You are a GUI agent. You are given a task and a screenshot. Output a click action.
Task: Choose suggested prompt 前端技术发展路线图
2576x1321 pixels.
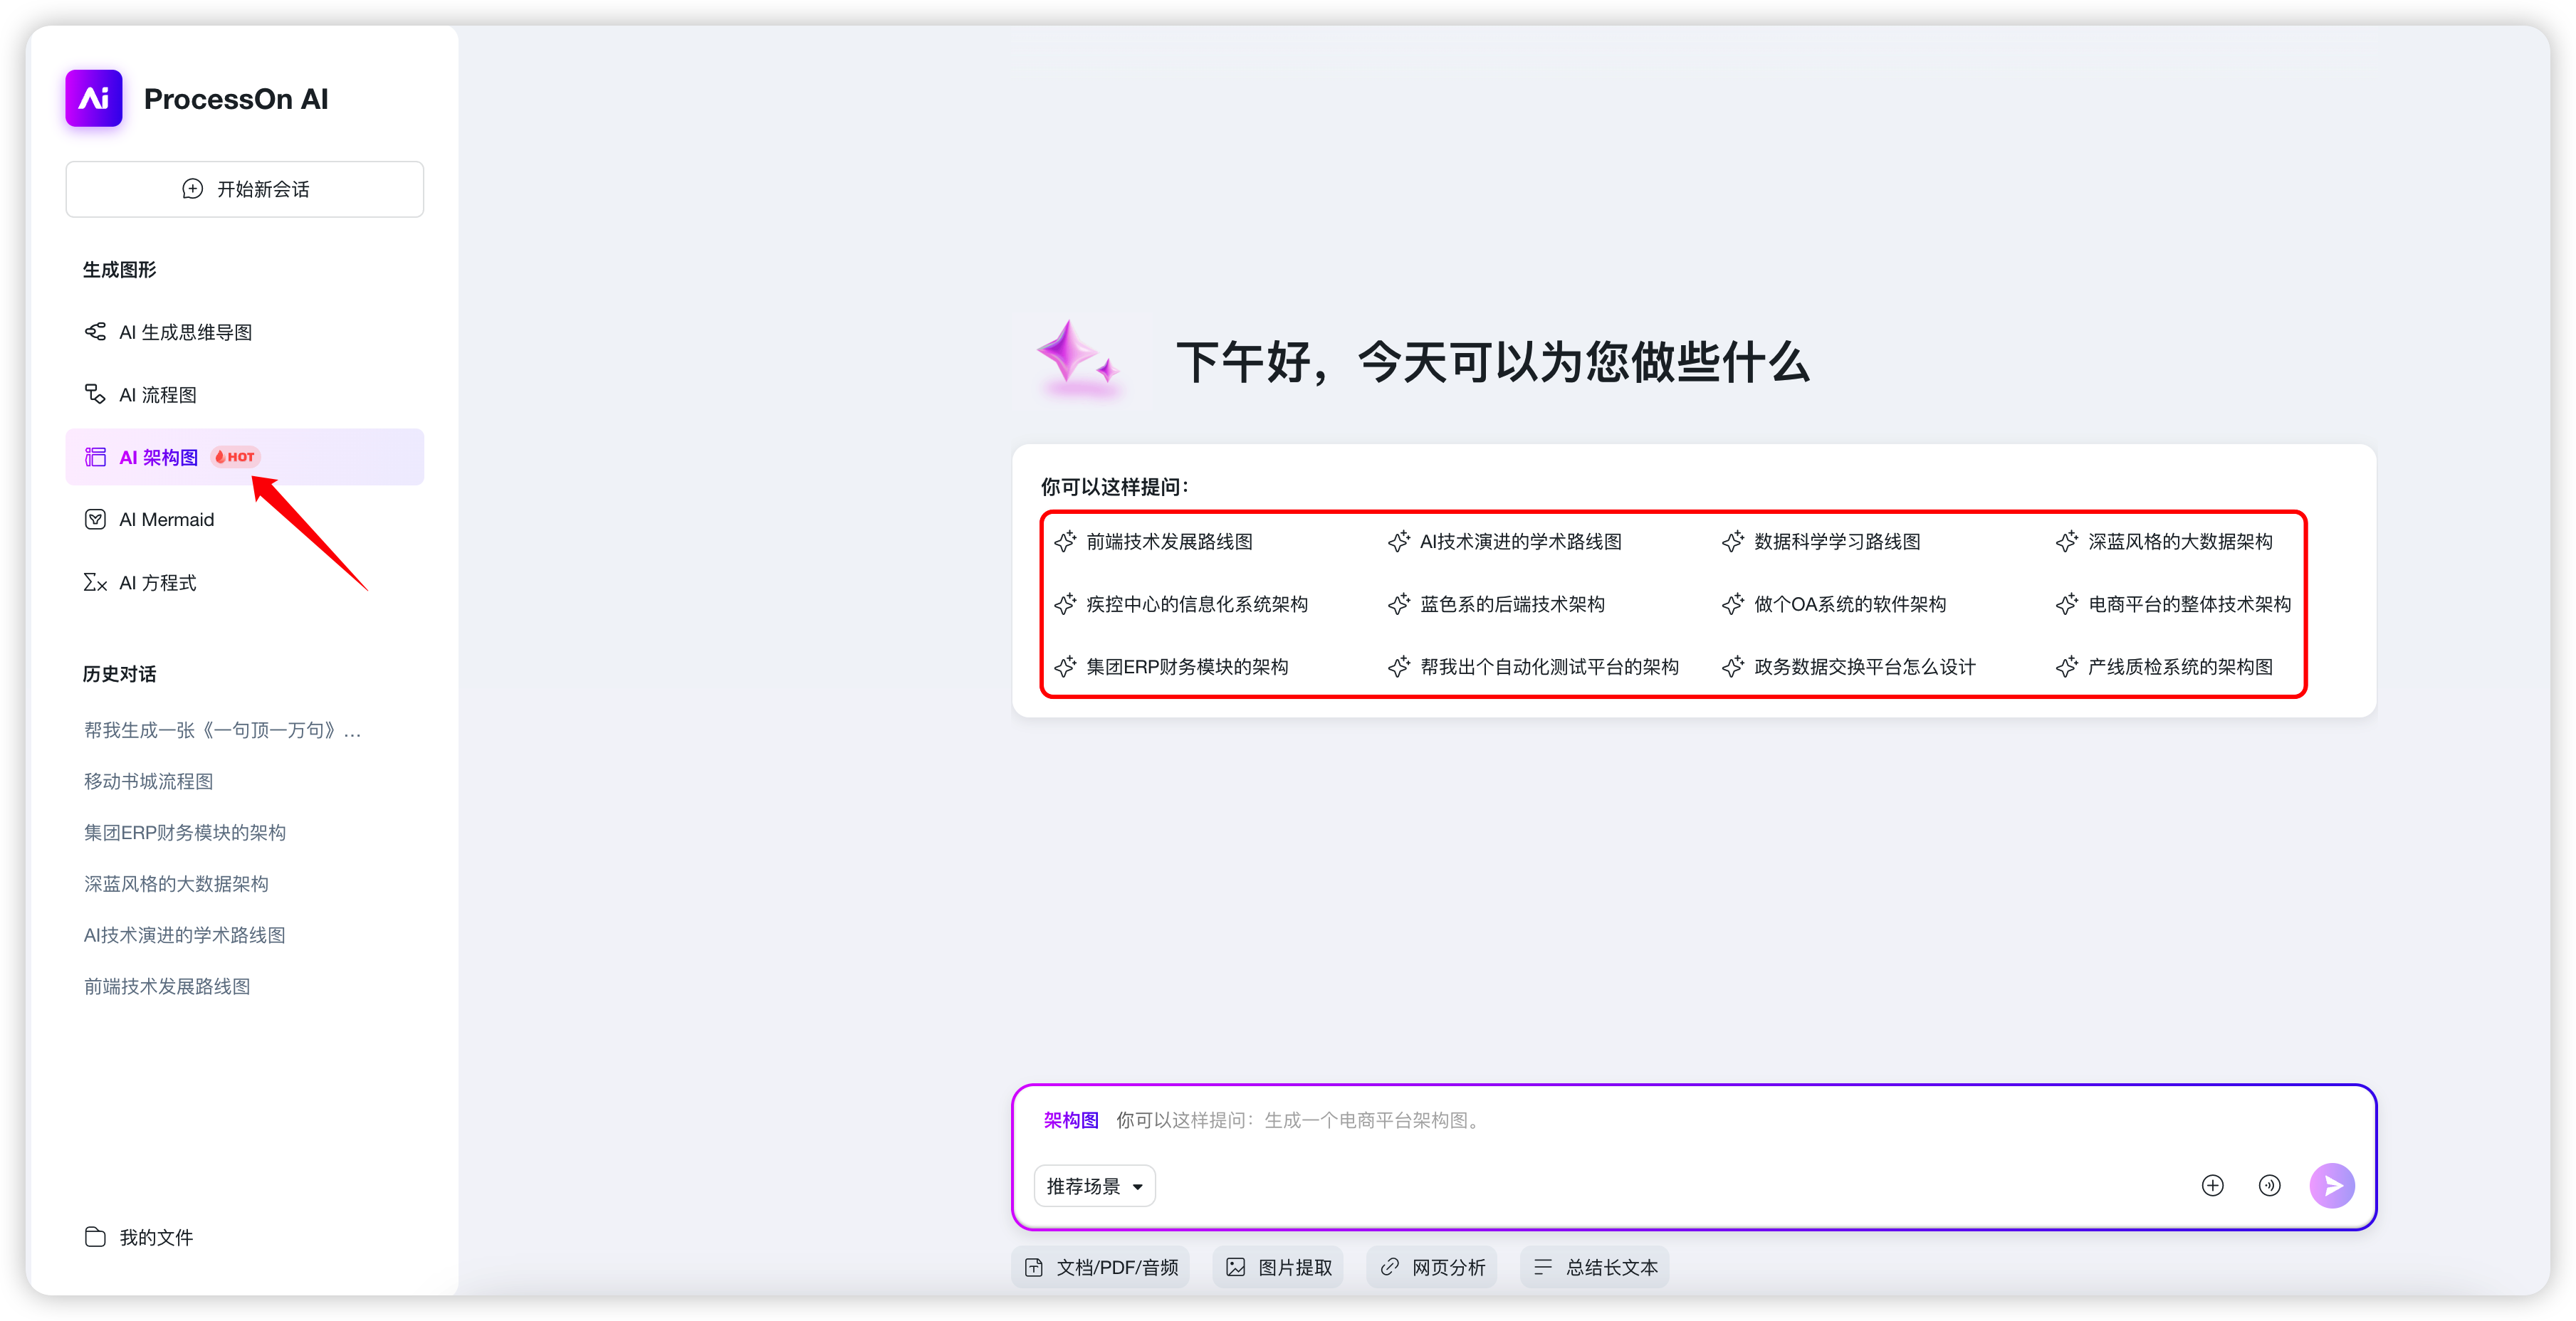[x=1154, y=542]
